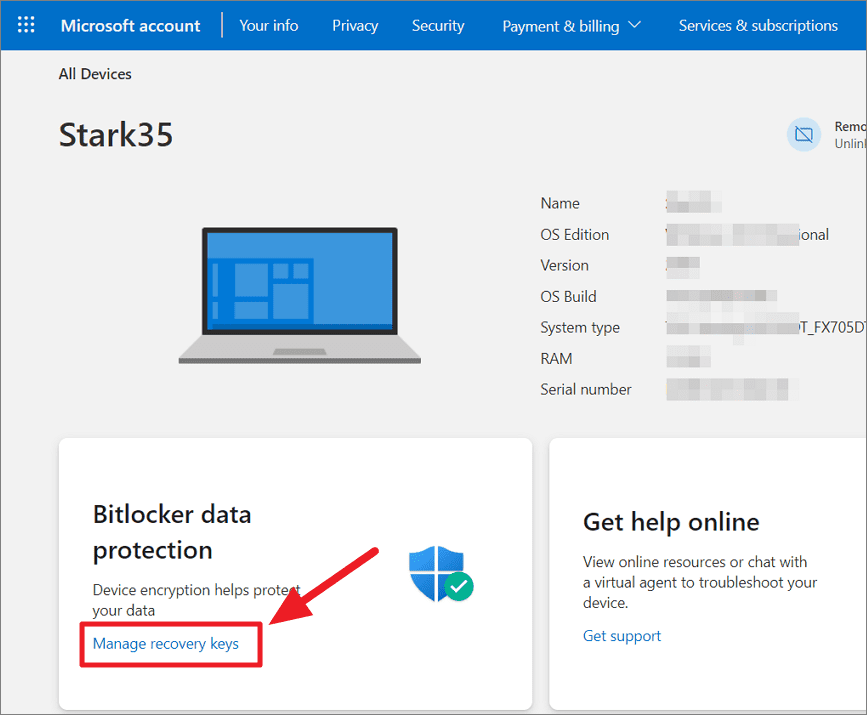Click the blue circle behind the remove icon

804,134
